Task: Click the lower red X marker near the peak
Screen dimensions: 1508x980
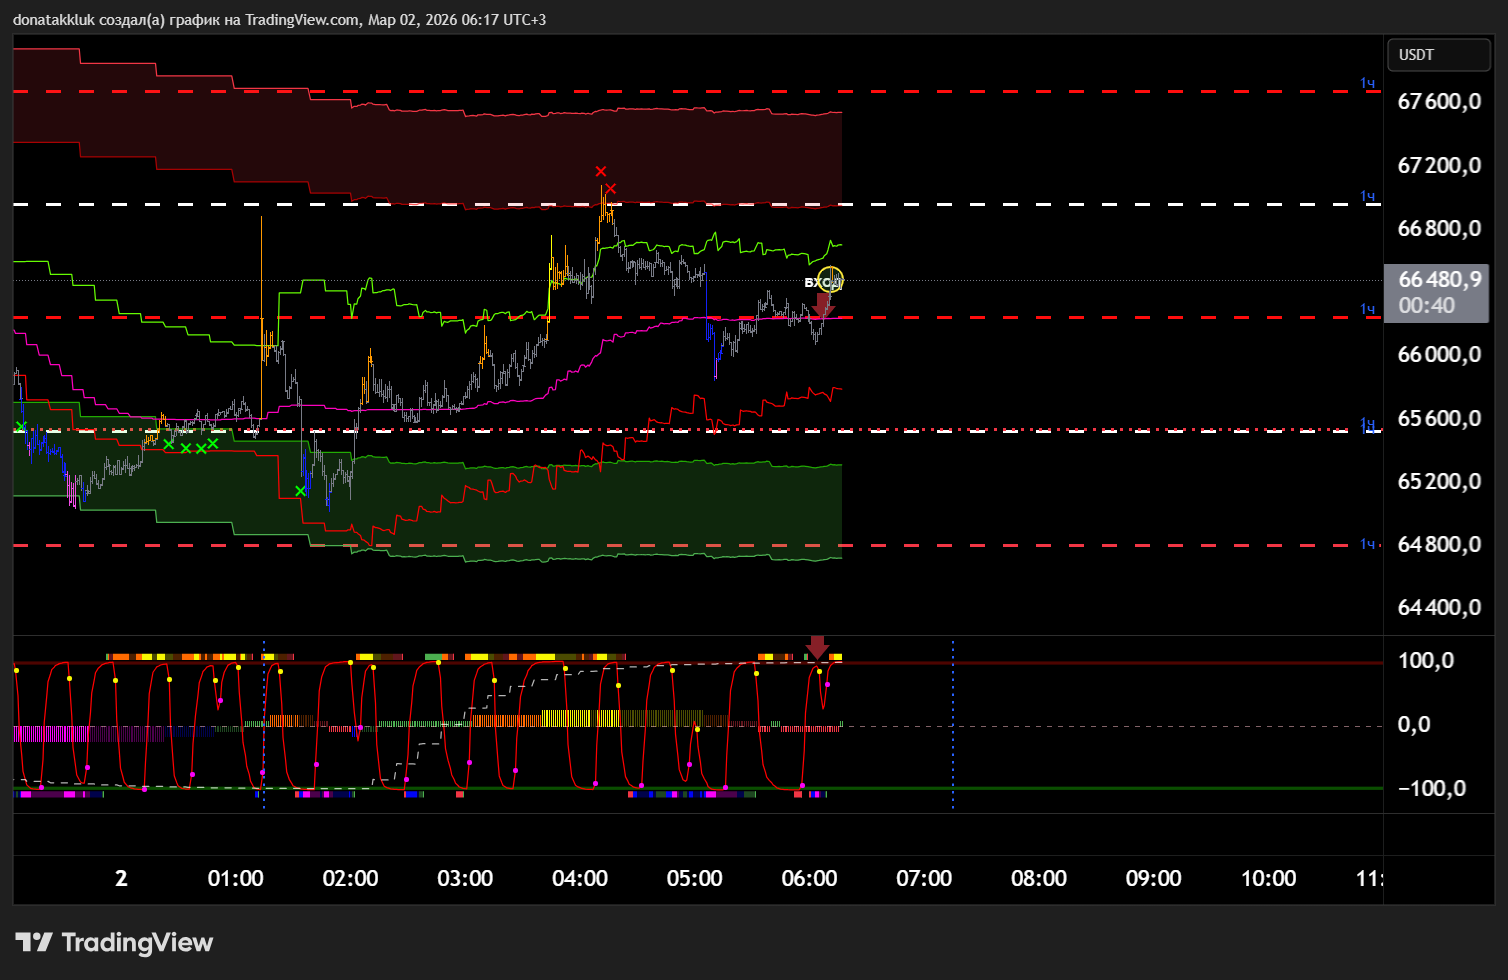Action: click(611, 189)
